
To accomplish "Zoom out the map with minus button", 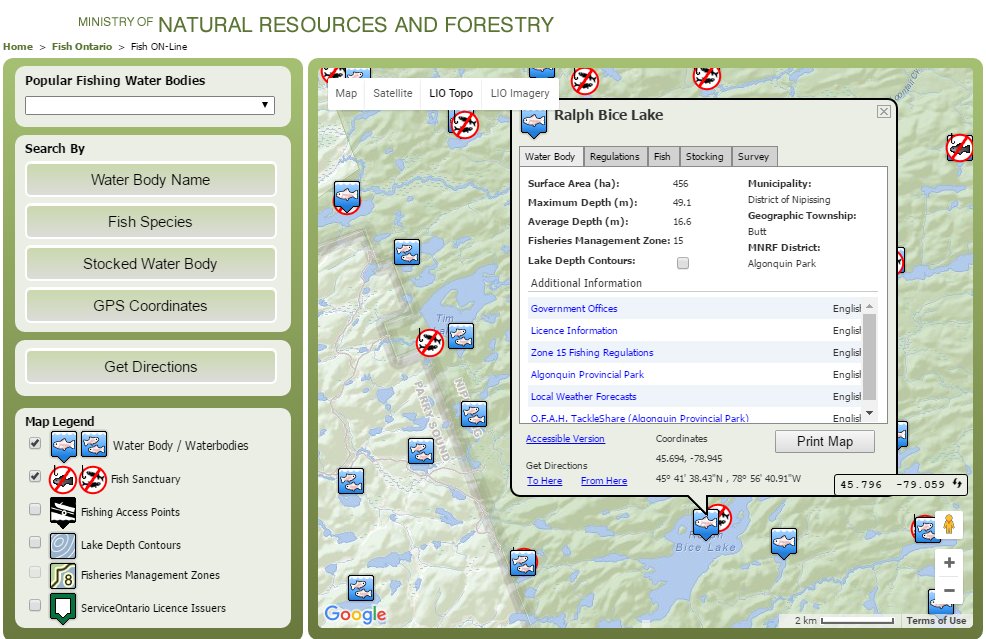I will (x=949, y=591).
